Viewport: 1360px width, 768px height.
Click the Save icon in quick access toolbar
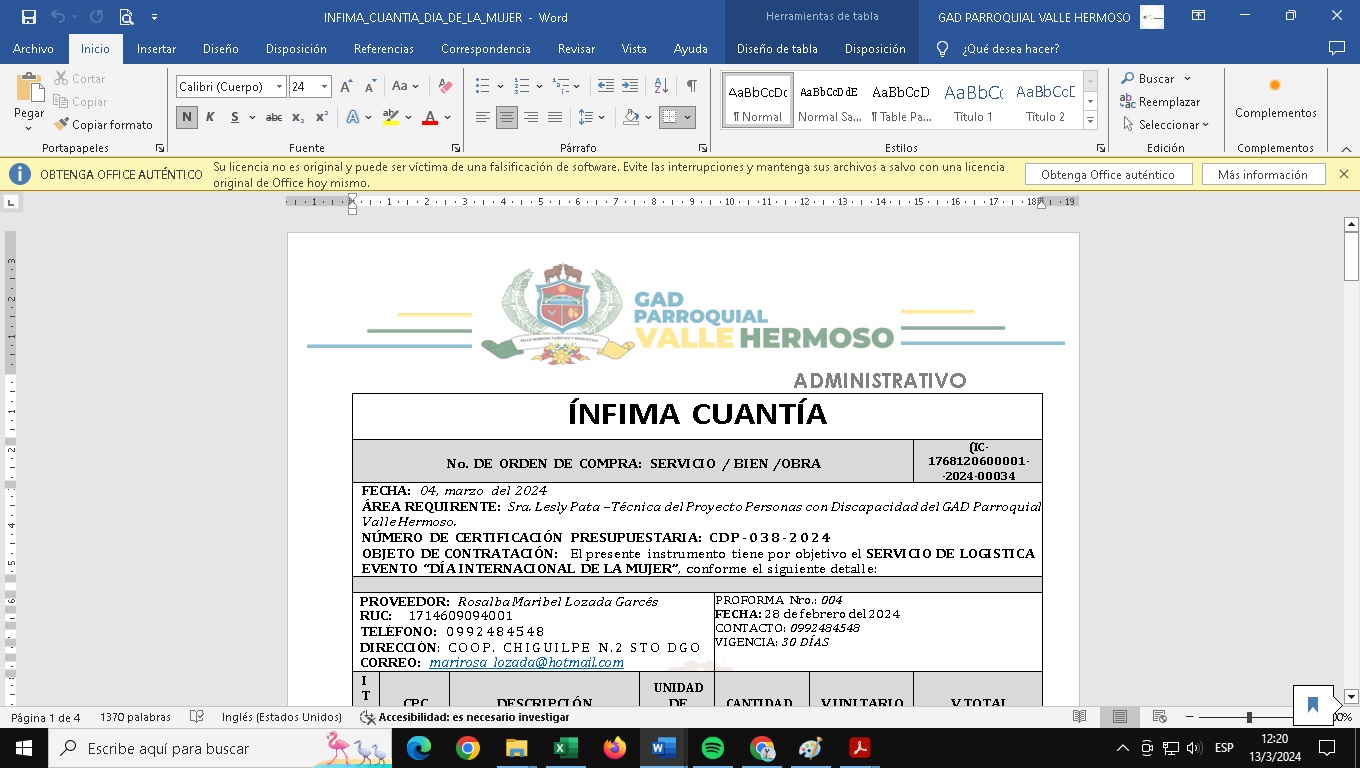click(28, 17)
